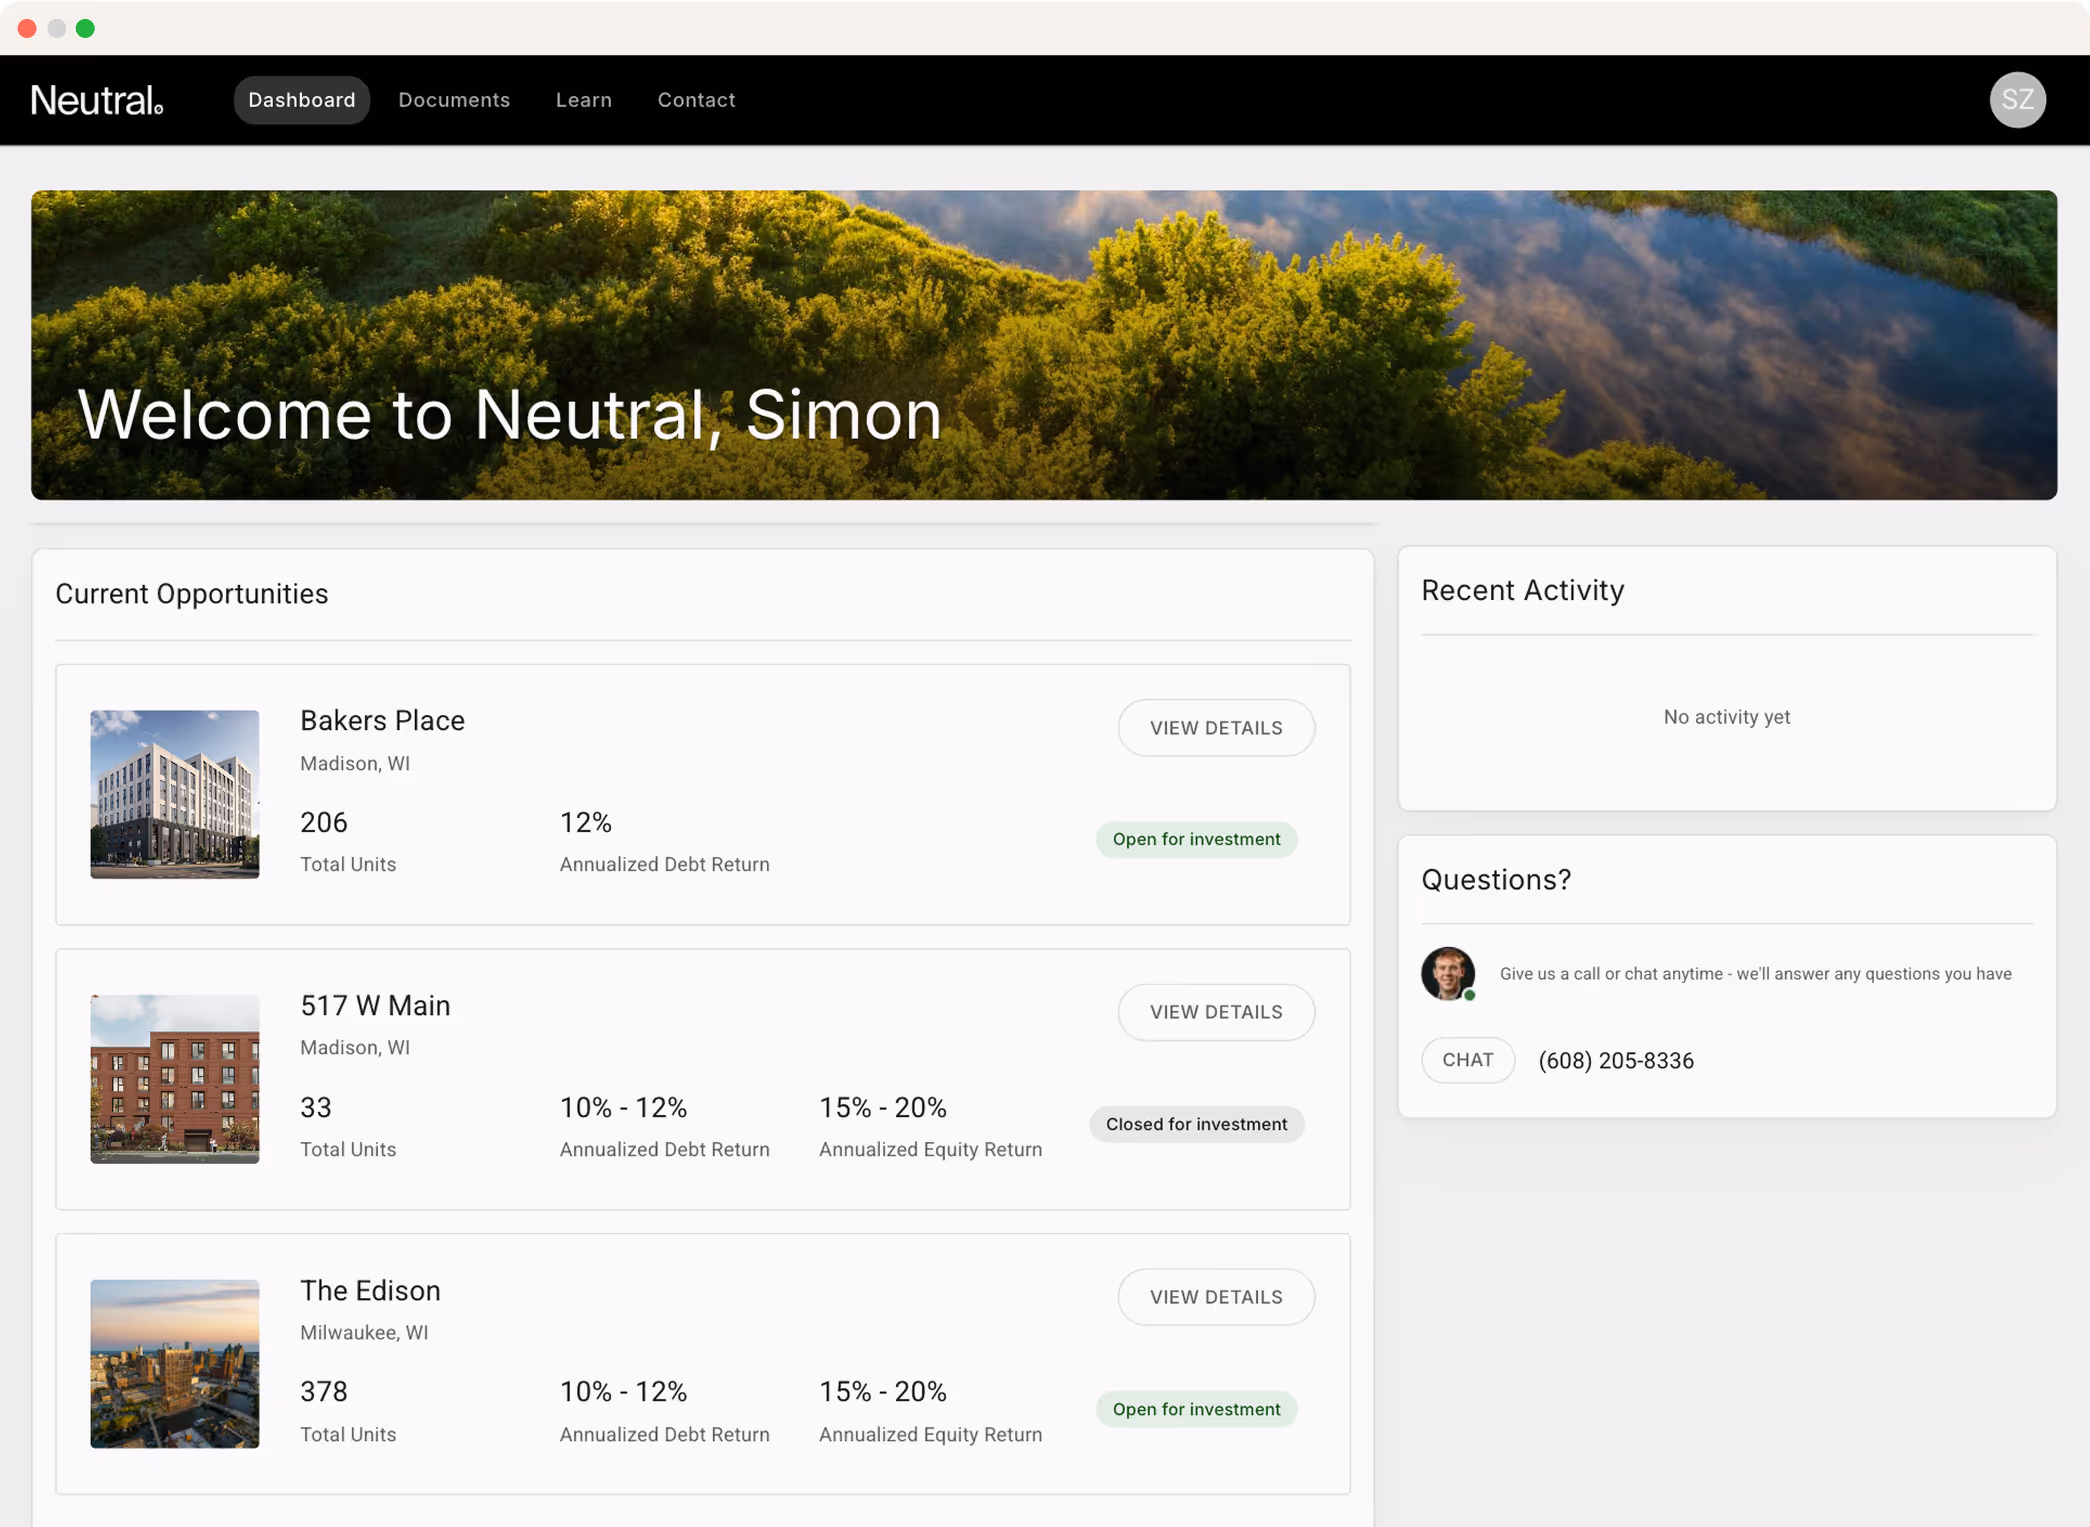
Task: View details for 517 W Main
Action: pyautogui.click(x=1216, y=1012)
